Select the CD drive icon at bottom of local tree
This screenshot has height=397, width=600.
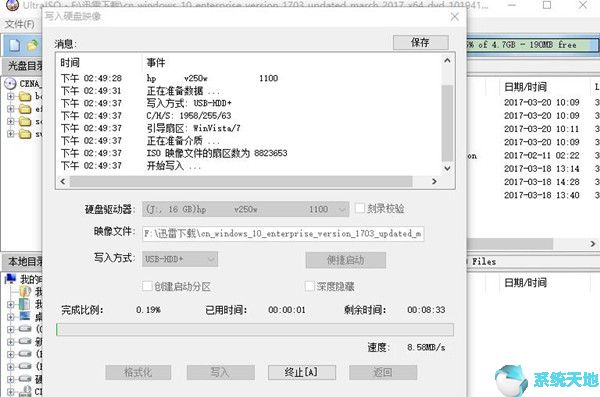tap(26, 391)
